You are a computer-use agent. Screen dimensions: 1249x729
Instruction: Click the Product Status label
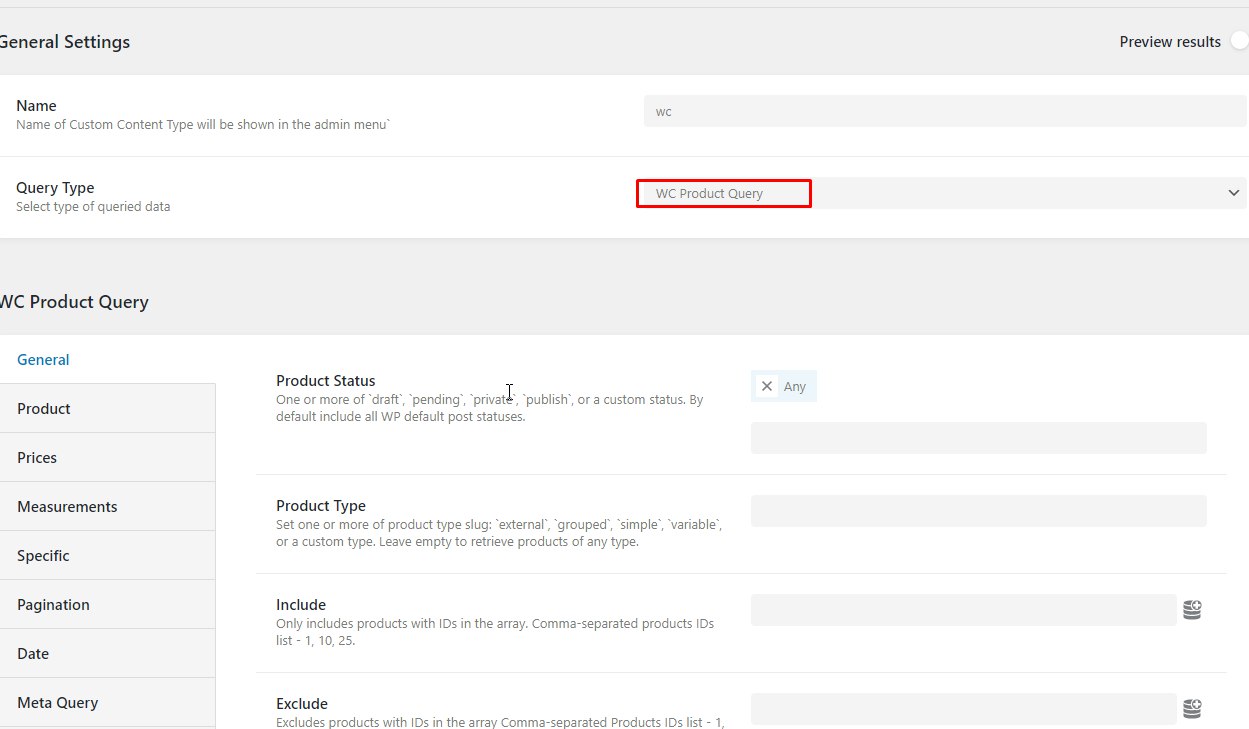coord(326,381)
